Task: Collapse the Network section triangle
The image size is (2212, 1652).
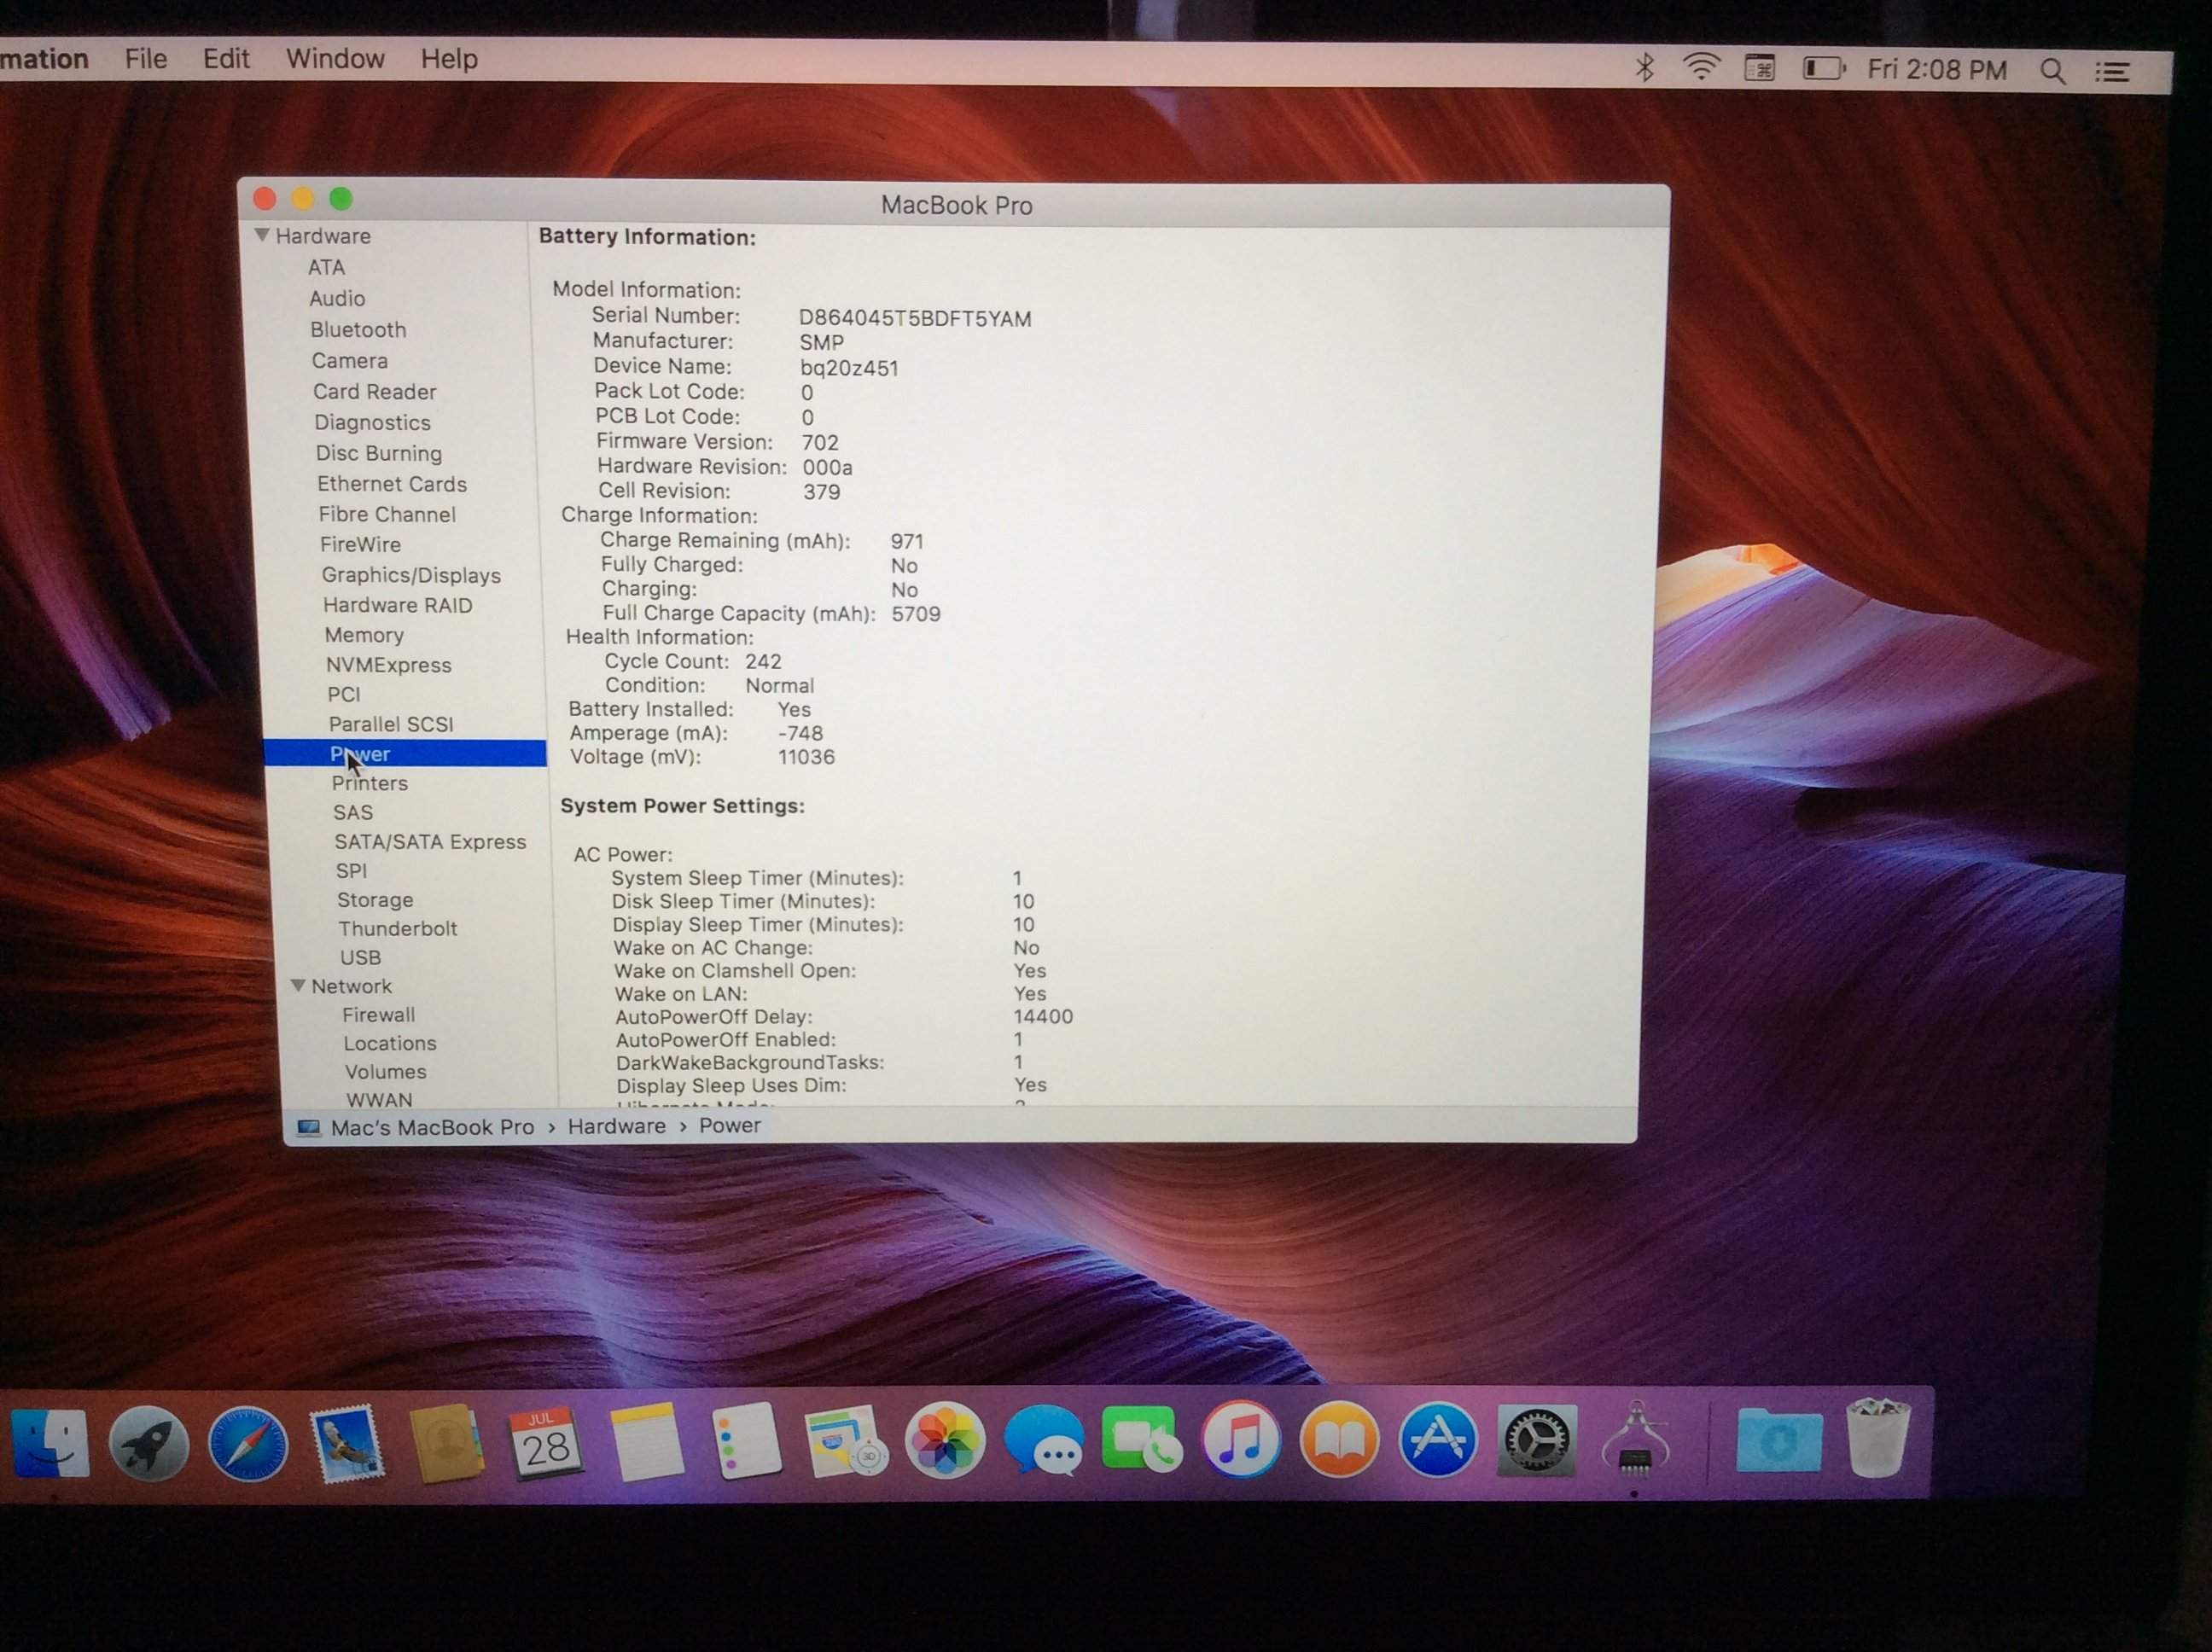Action: pos(298,986)
